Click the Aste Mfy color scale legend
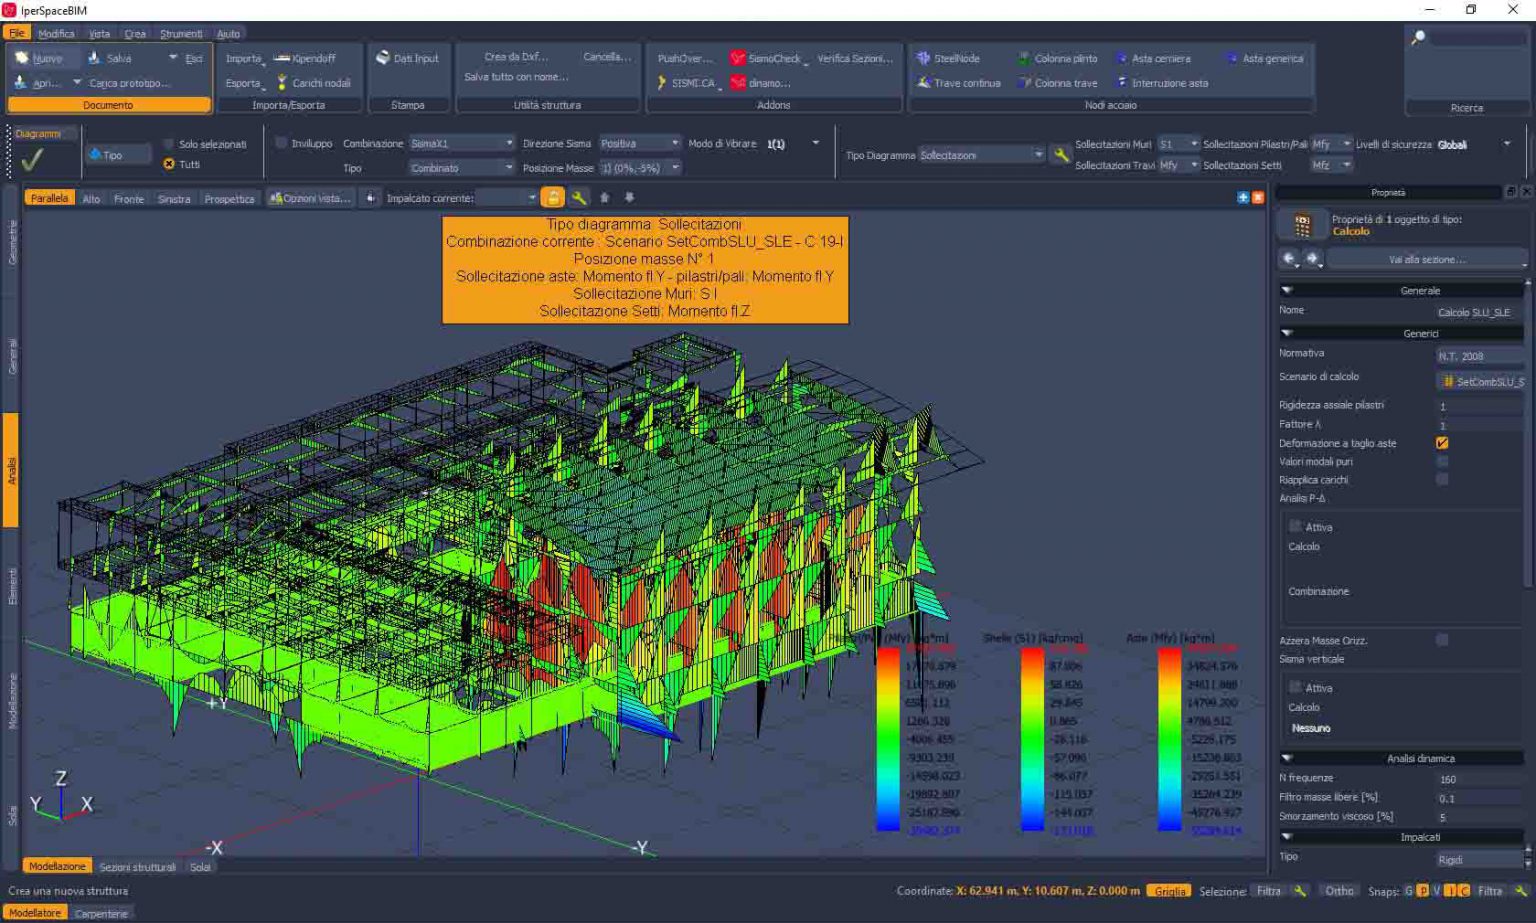The width and height of the screenshot is (1536, 923). click(1169, 735)
